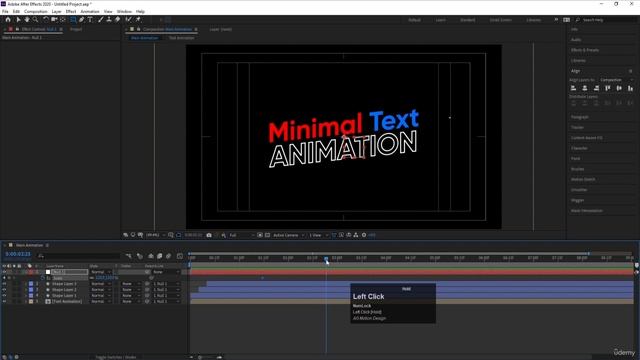Open the Animation menu

point(90,11)
